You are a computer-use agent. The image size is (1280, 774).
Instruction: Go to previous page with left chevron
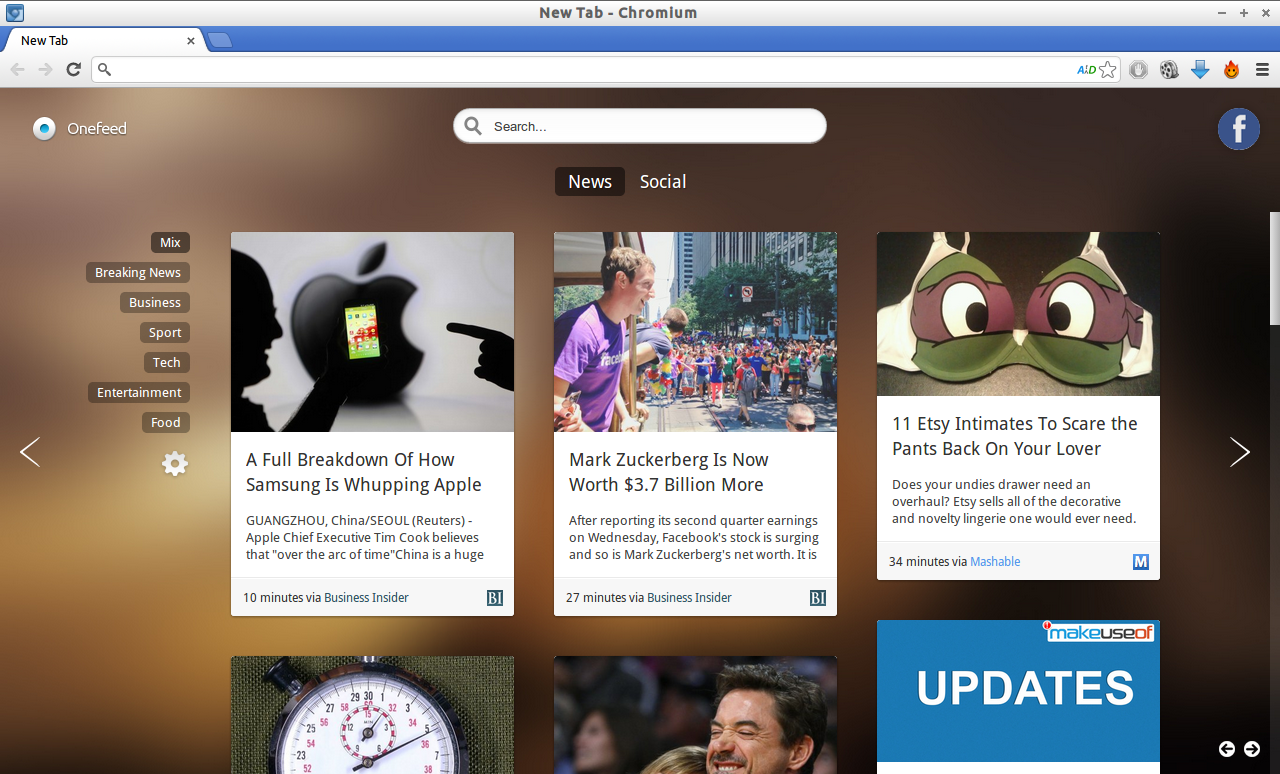point(30,452)
